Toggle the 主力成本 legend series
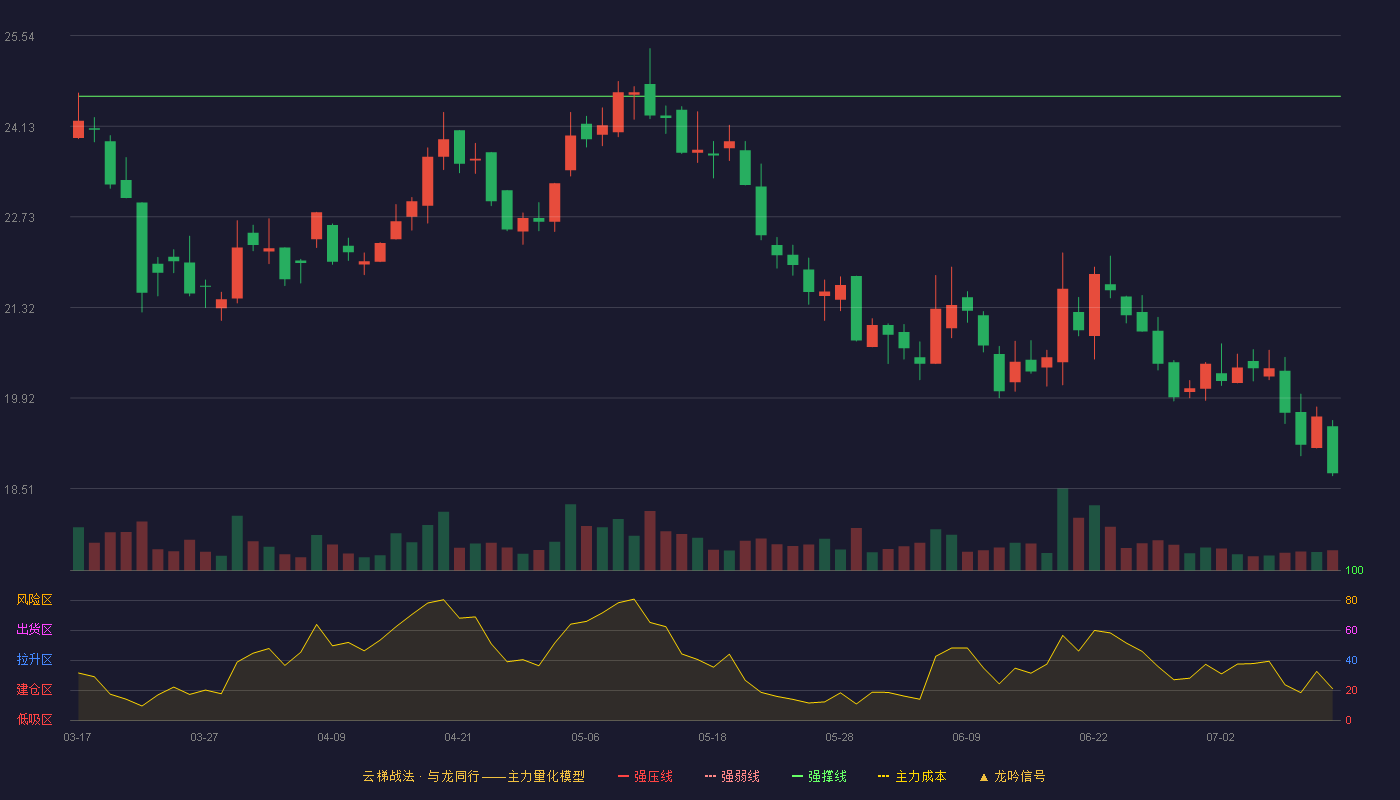Screen dimensions: 1400x800 912,776
